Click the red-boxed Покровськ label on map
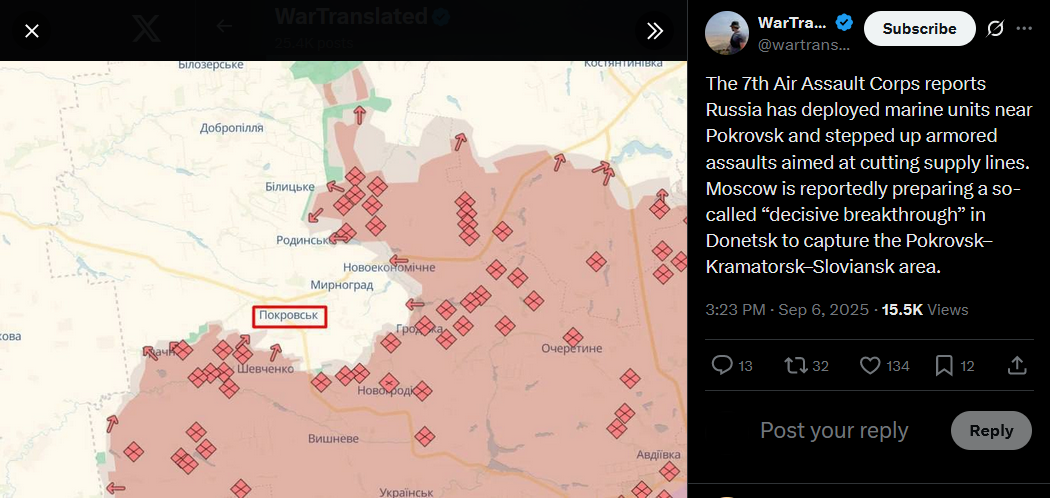1050x498 pixels. coord(290,316)
